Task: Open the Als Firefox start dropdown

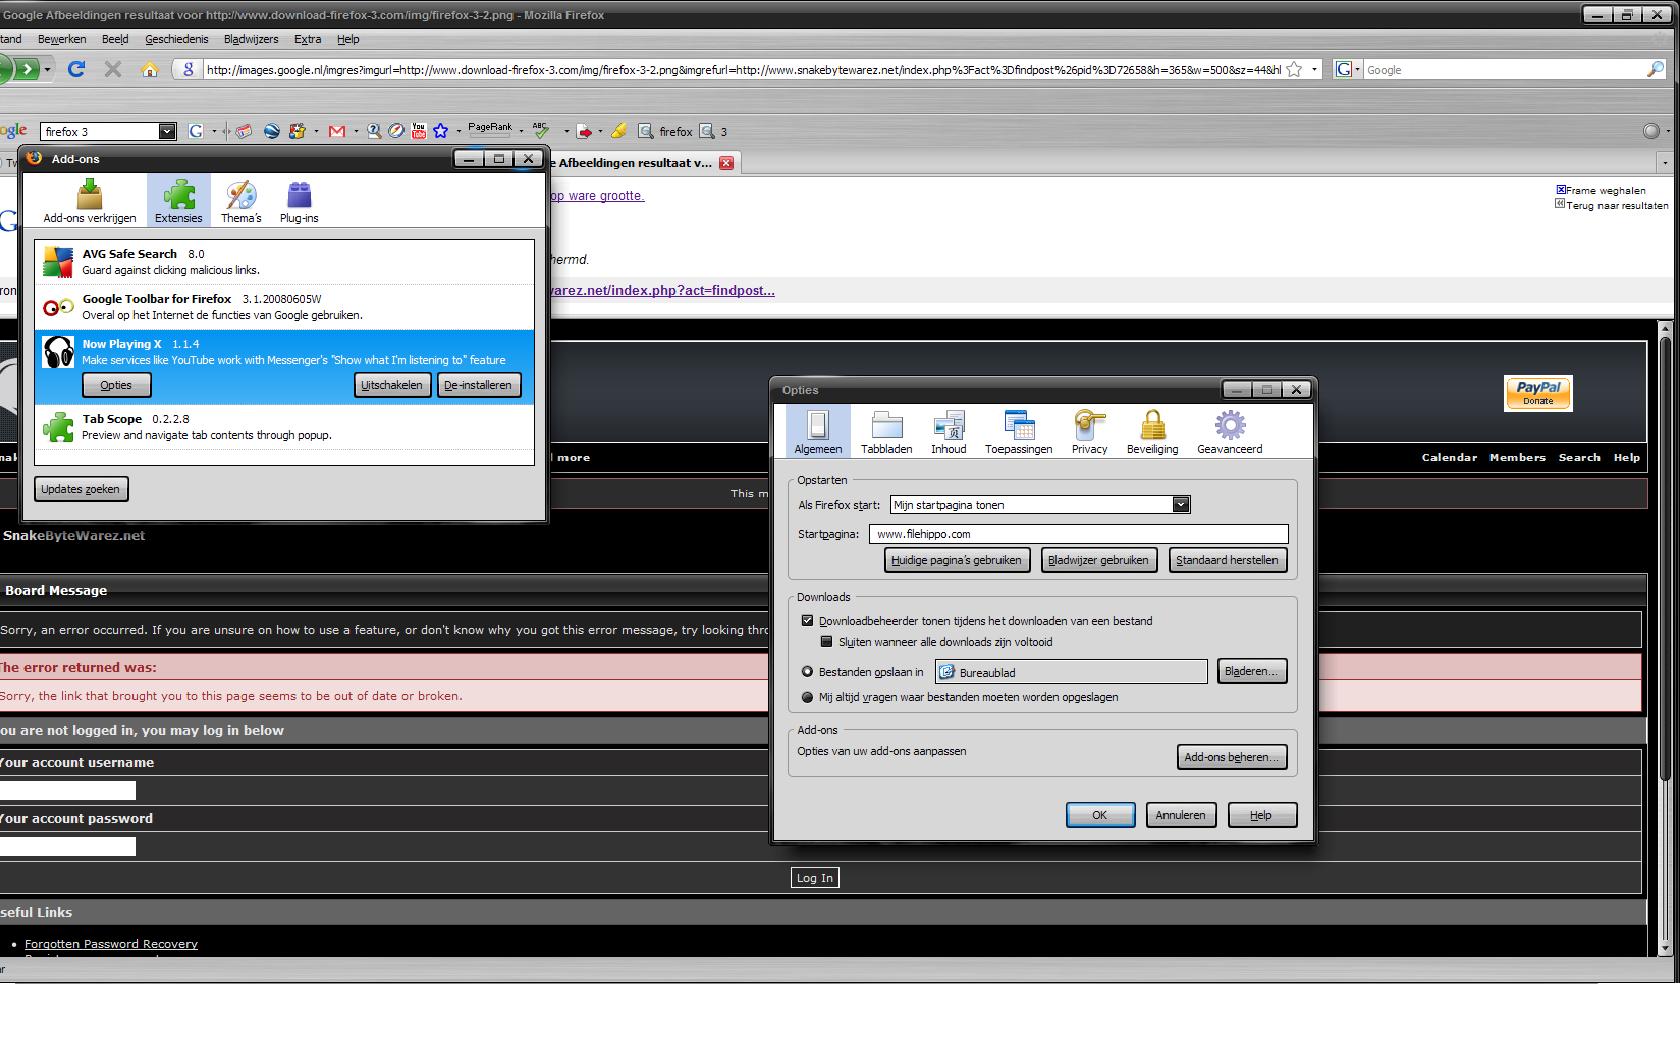Action: [1040, 505]
